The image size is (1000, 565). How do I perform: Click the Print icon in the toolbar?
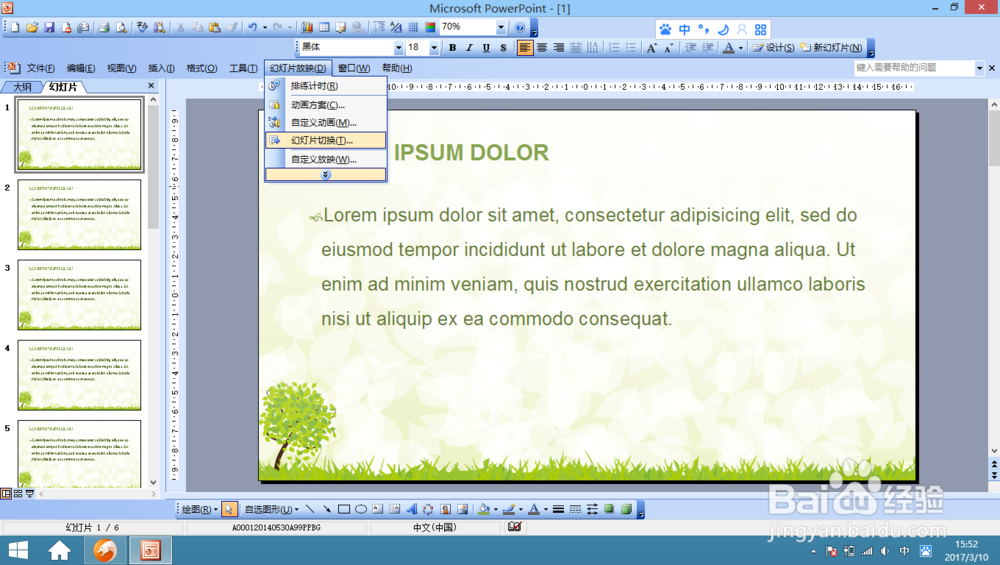[x=104, y=27]
